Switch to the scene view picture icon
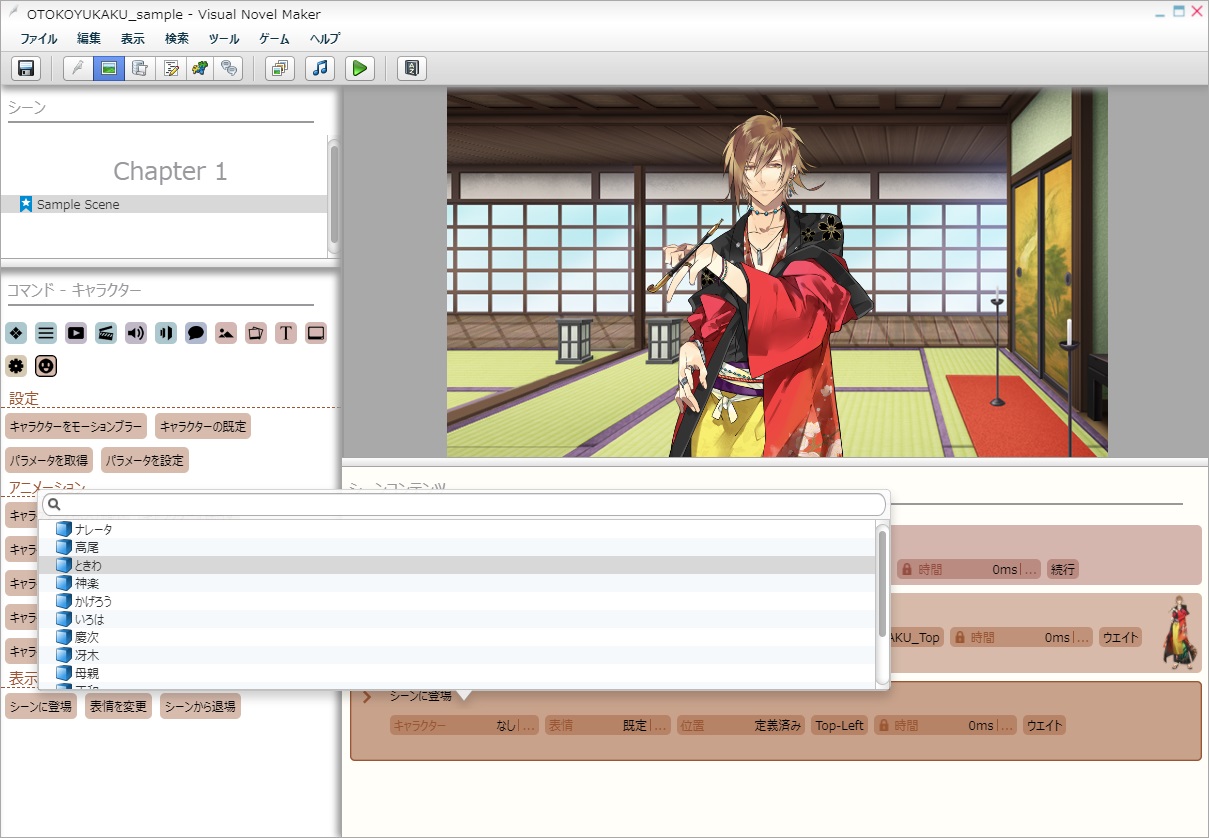Viewport: 1209px width, 838px height. (x=109, y=68)
